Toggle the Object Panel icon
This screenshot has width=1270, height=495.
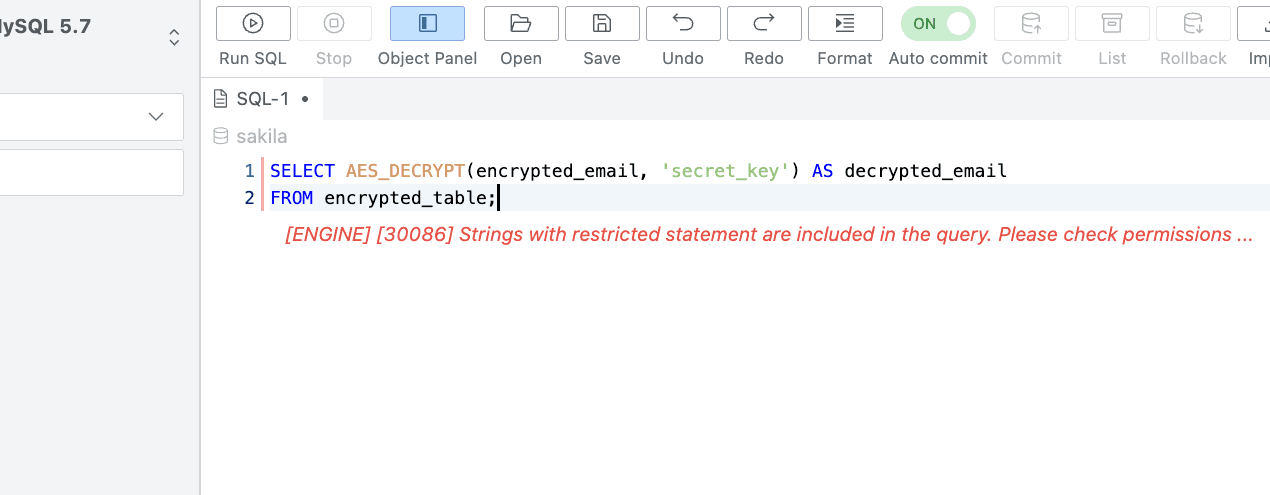click(x=427, y=23)
